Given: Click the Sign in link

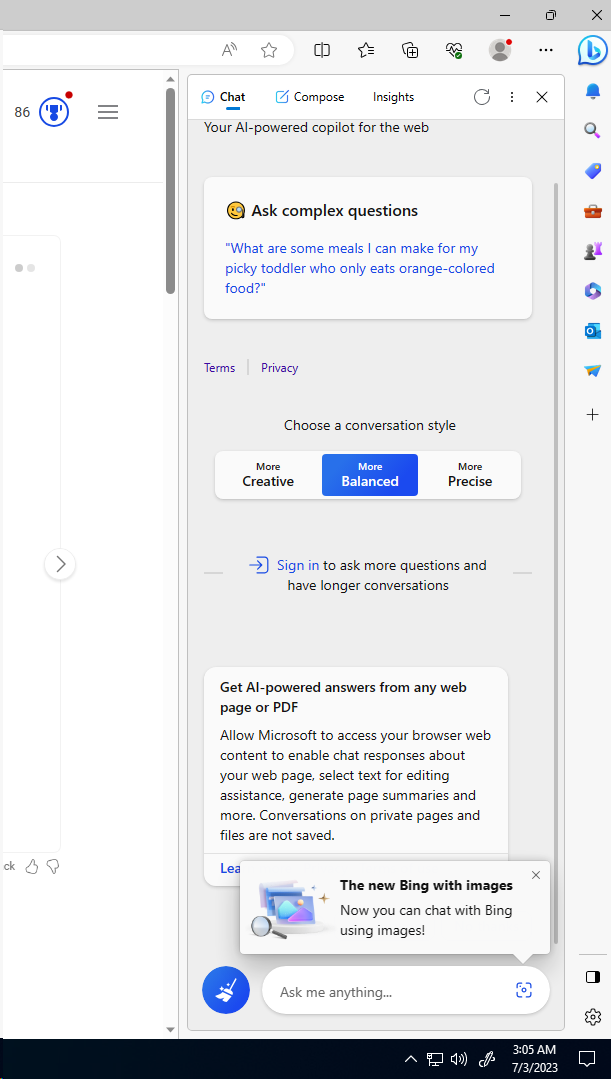Looking at the screenshot, I should click(298, 565).
